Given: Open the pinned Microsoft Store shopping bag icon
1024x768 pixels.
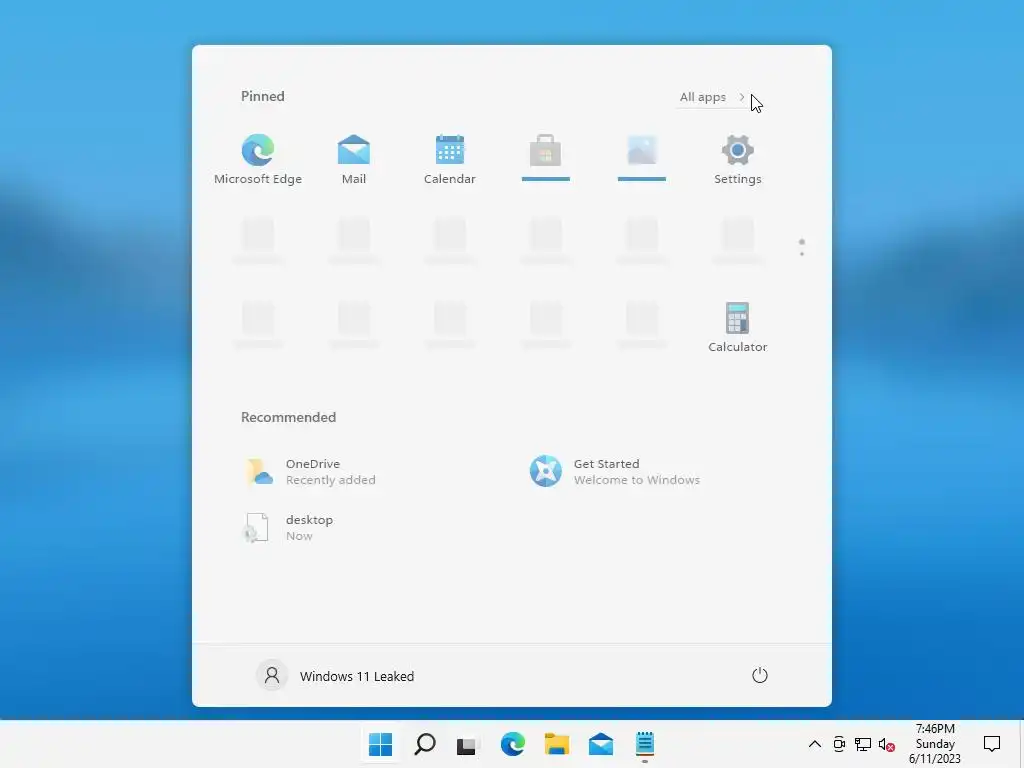Looking at the screenshot, I should (545, 152).
